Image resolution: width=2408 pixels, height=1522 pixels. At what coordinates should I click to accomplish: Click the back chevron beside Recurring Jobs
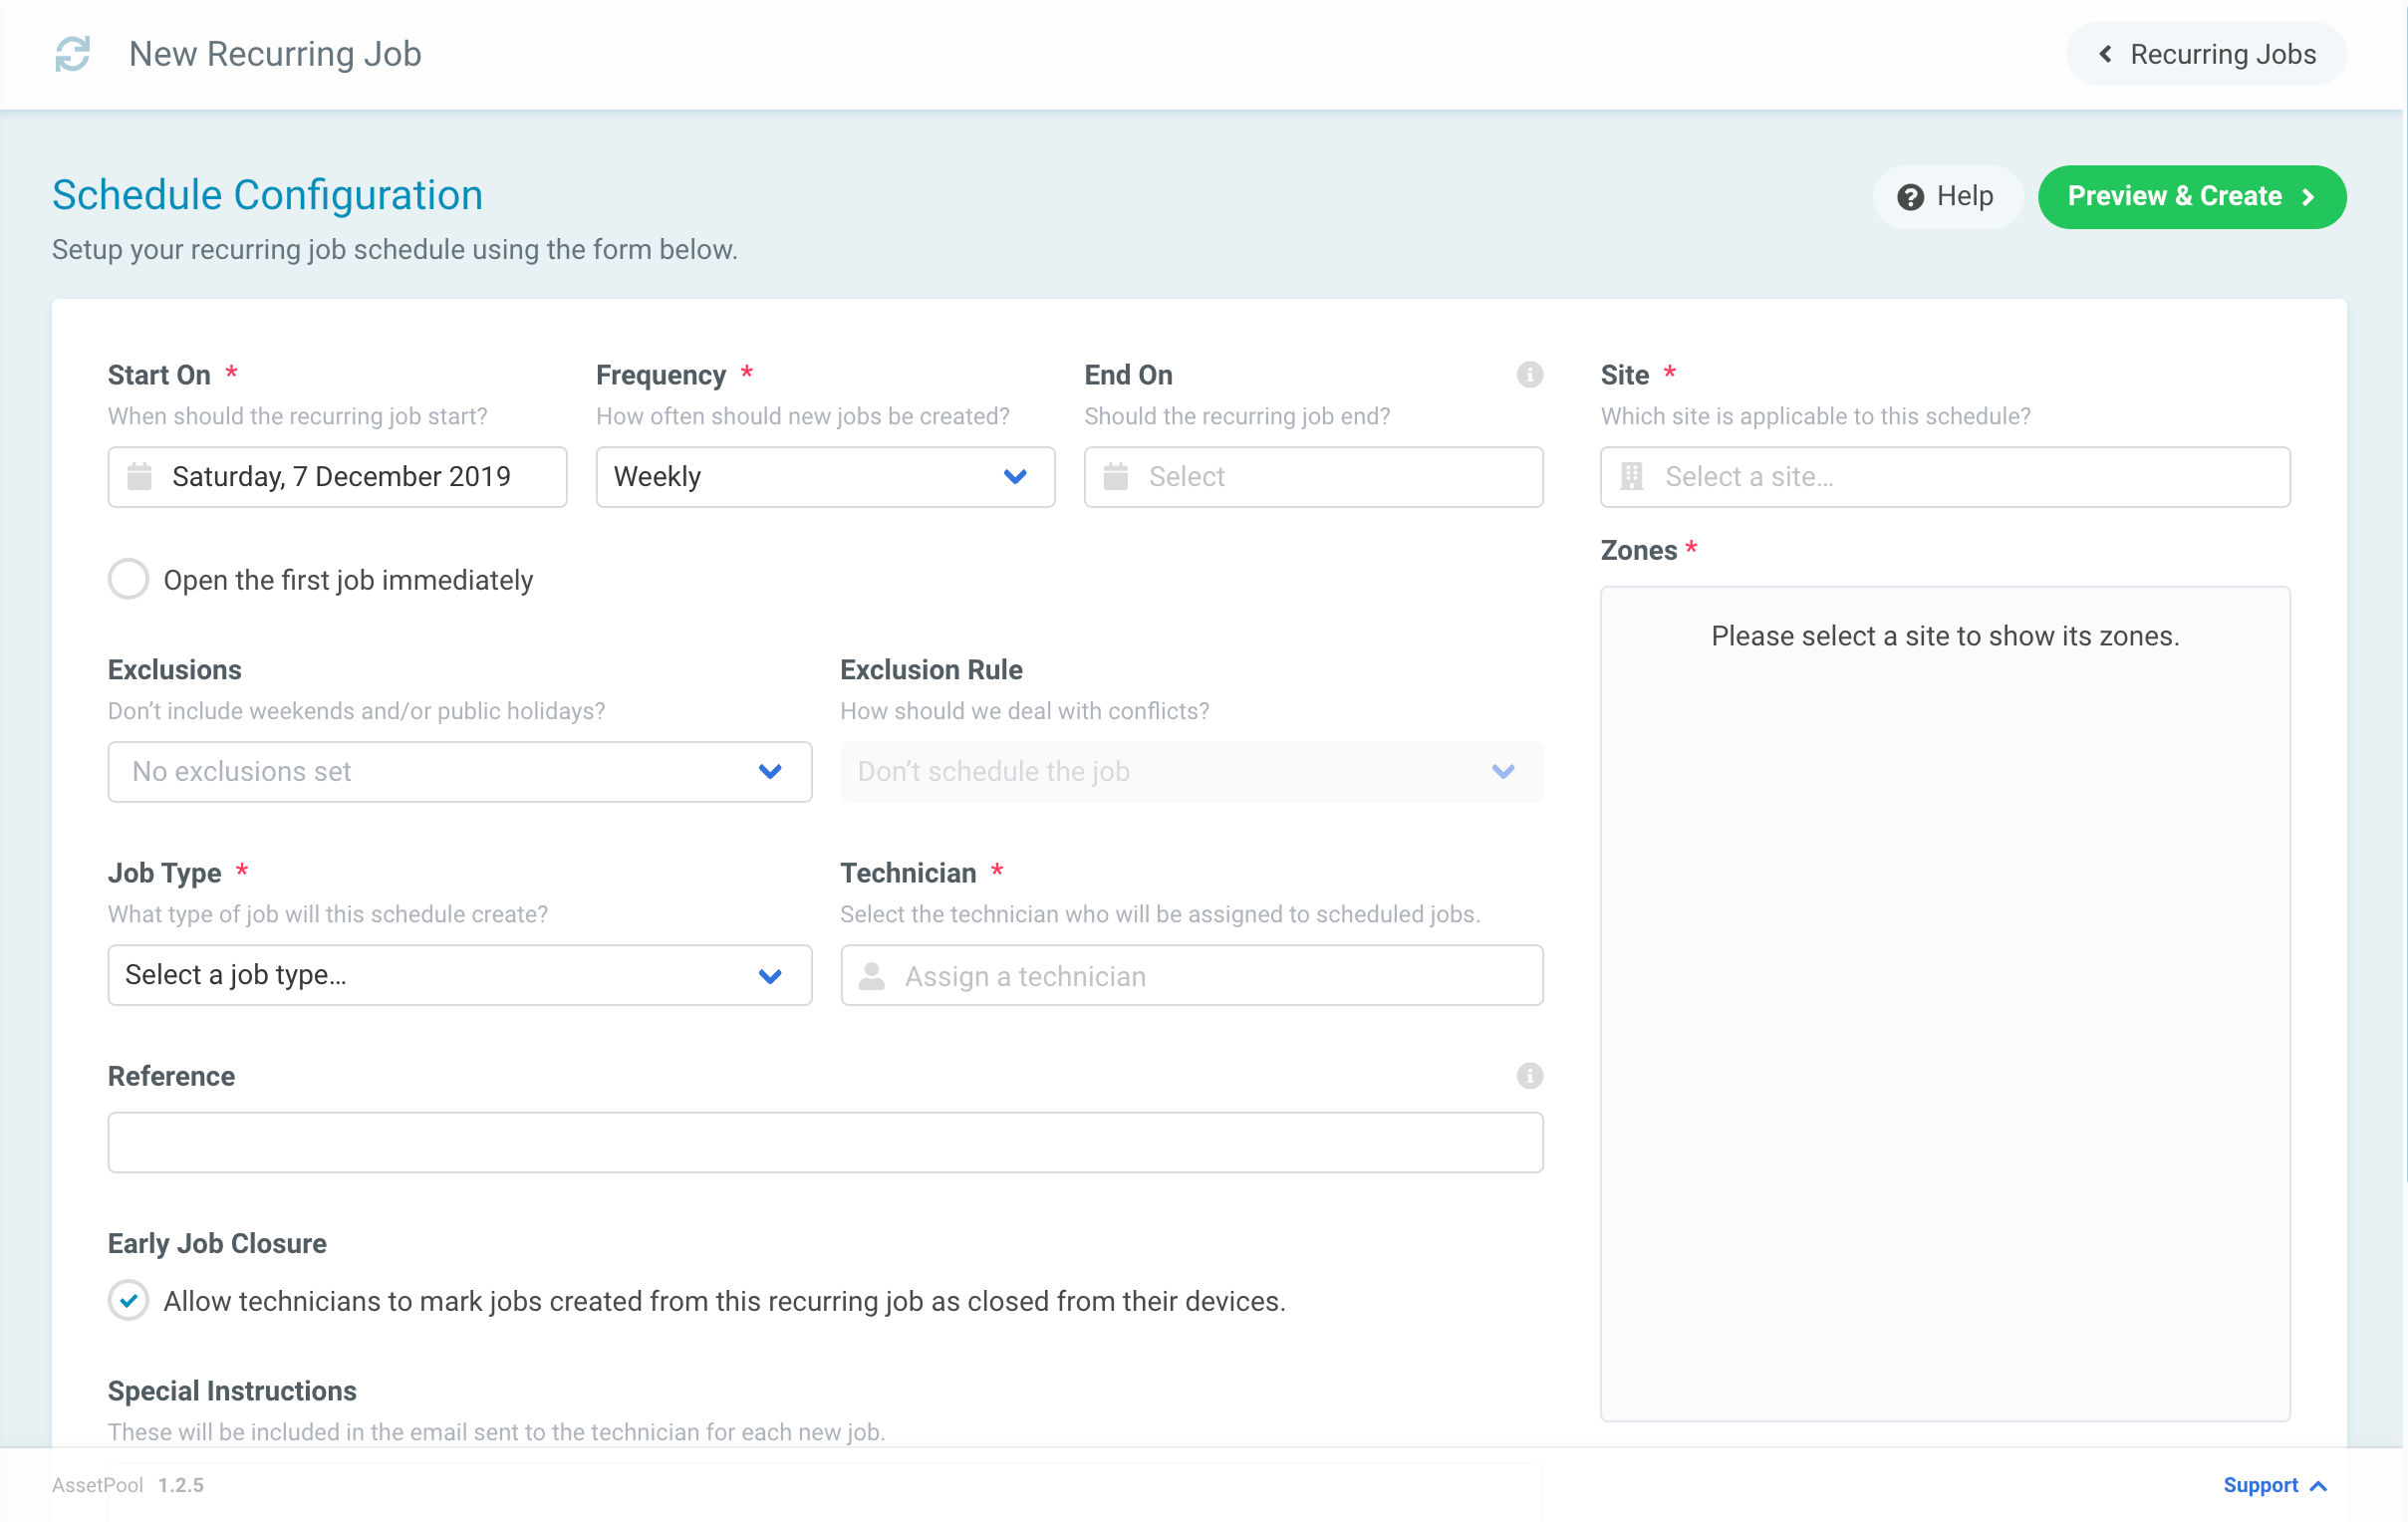point(2105,54)
